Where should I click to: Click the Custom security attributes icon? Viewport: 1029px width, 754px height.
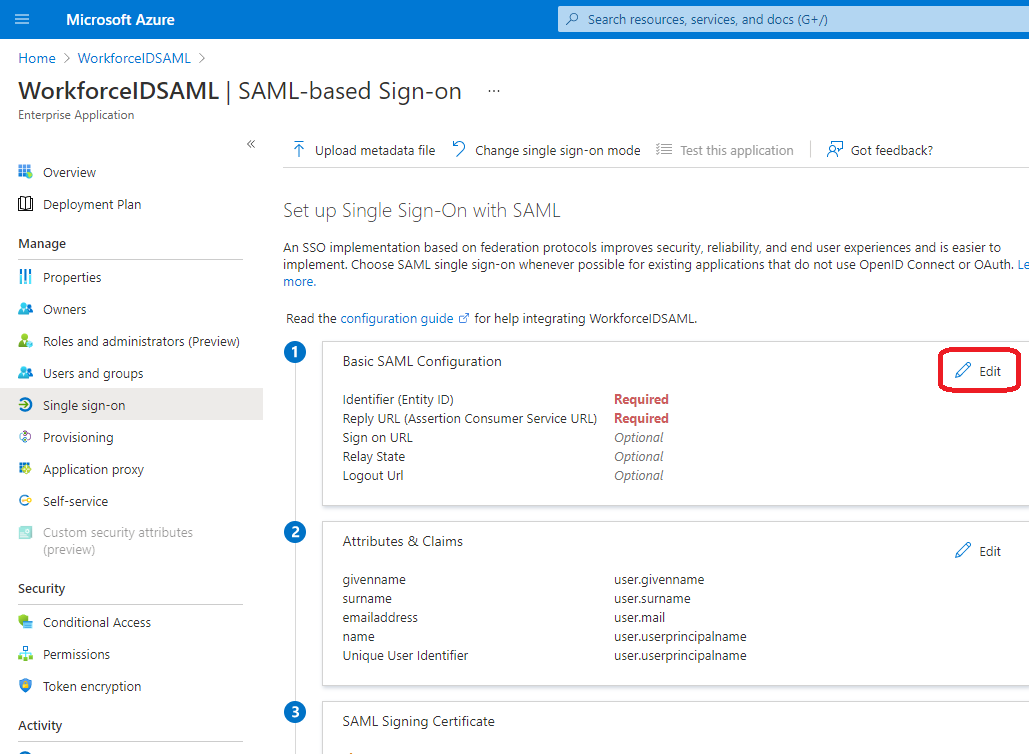[26, 532]
